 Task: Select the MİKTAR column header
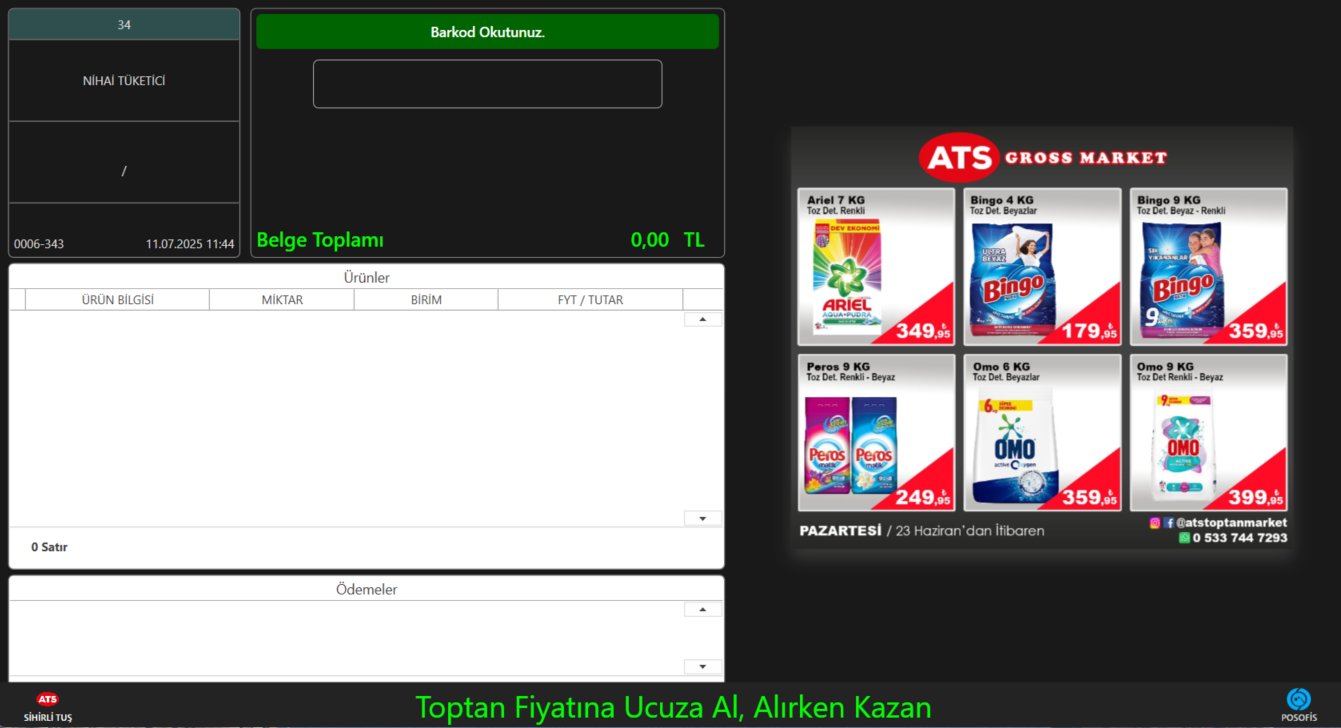coord(282,300)
